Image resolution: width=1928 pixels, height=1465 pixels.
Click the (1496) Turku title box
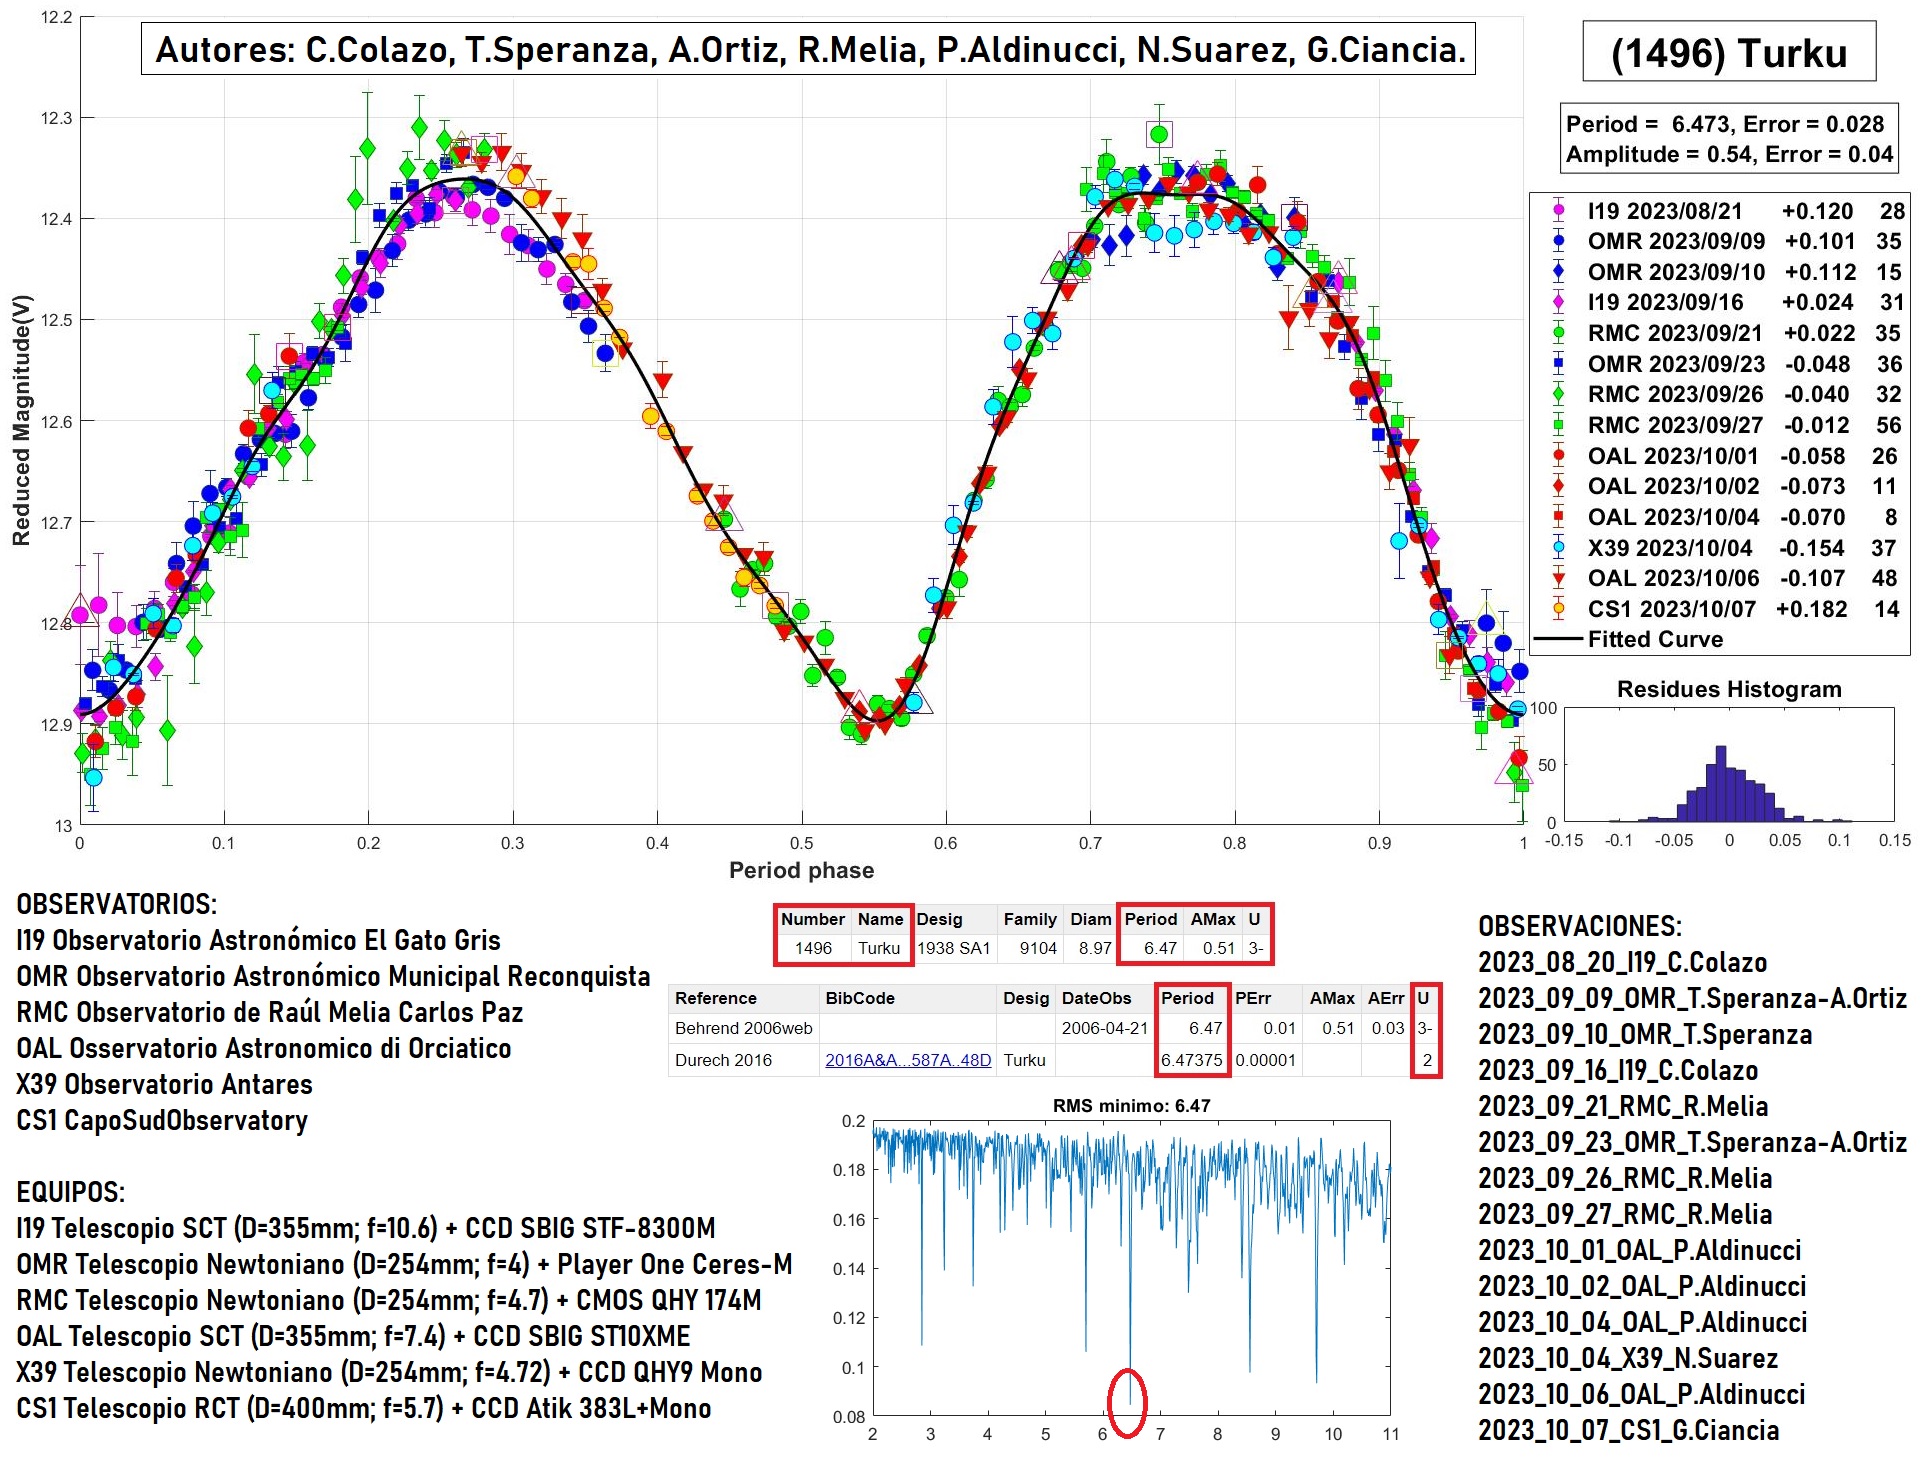(1729, 52)
